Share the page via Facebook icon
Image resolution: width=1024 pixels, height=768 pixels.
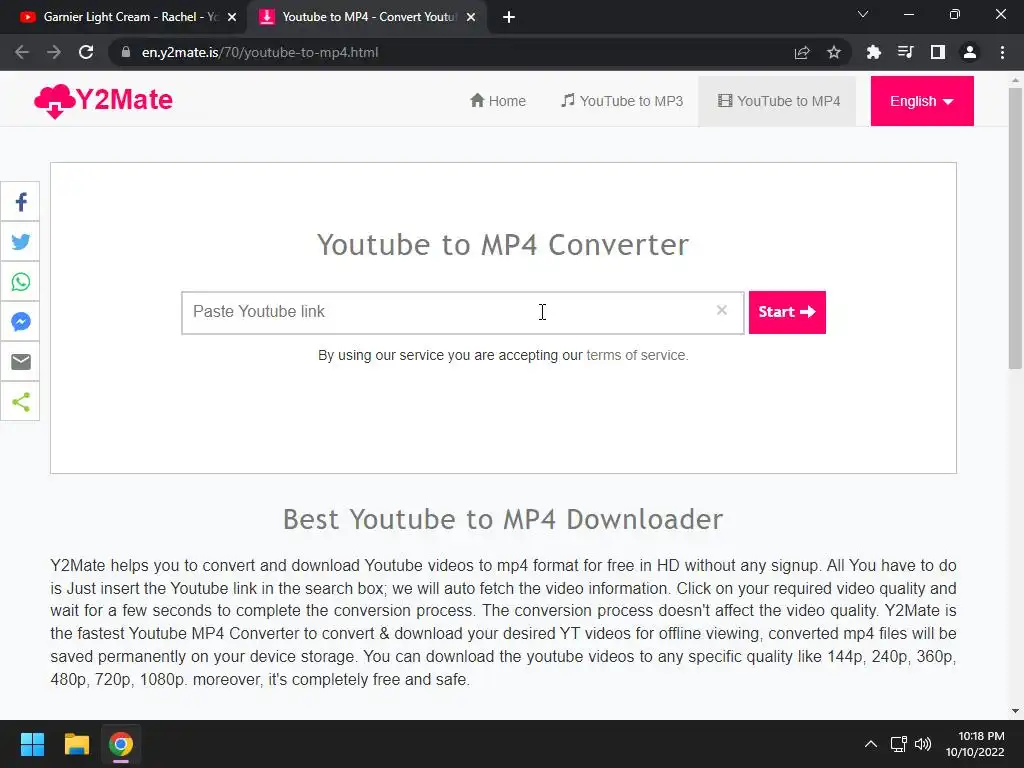20,202
